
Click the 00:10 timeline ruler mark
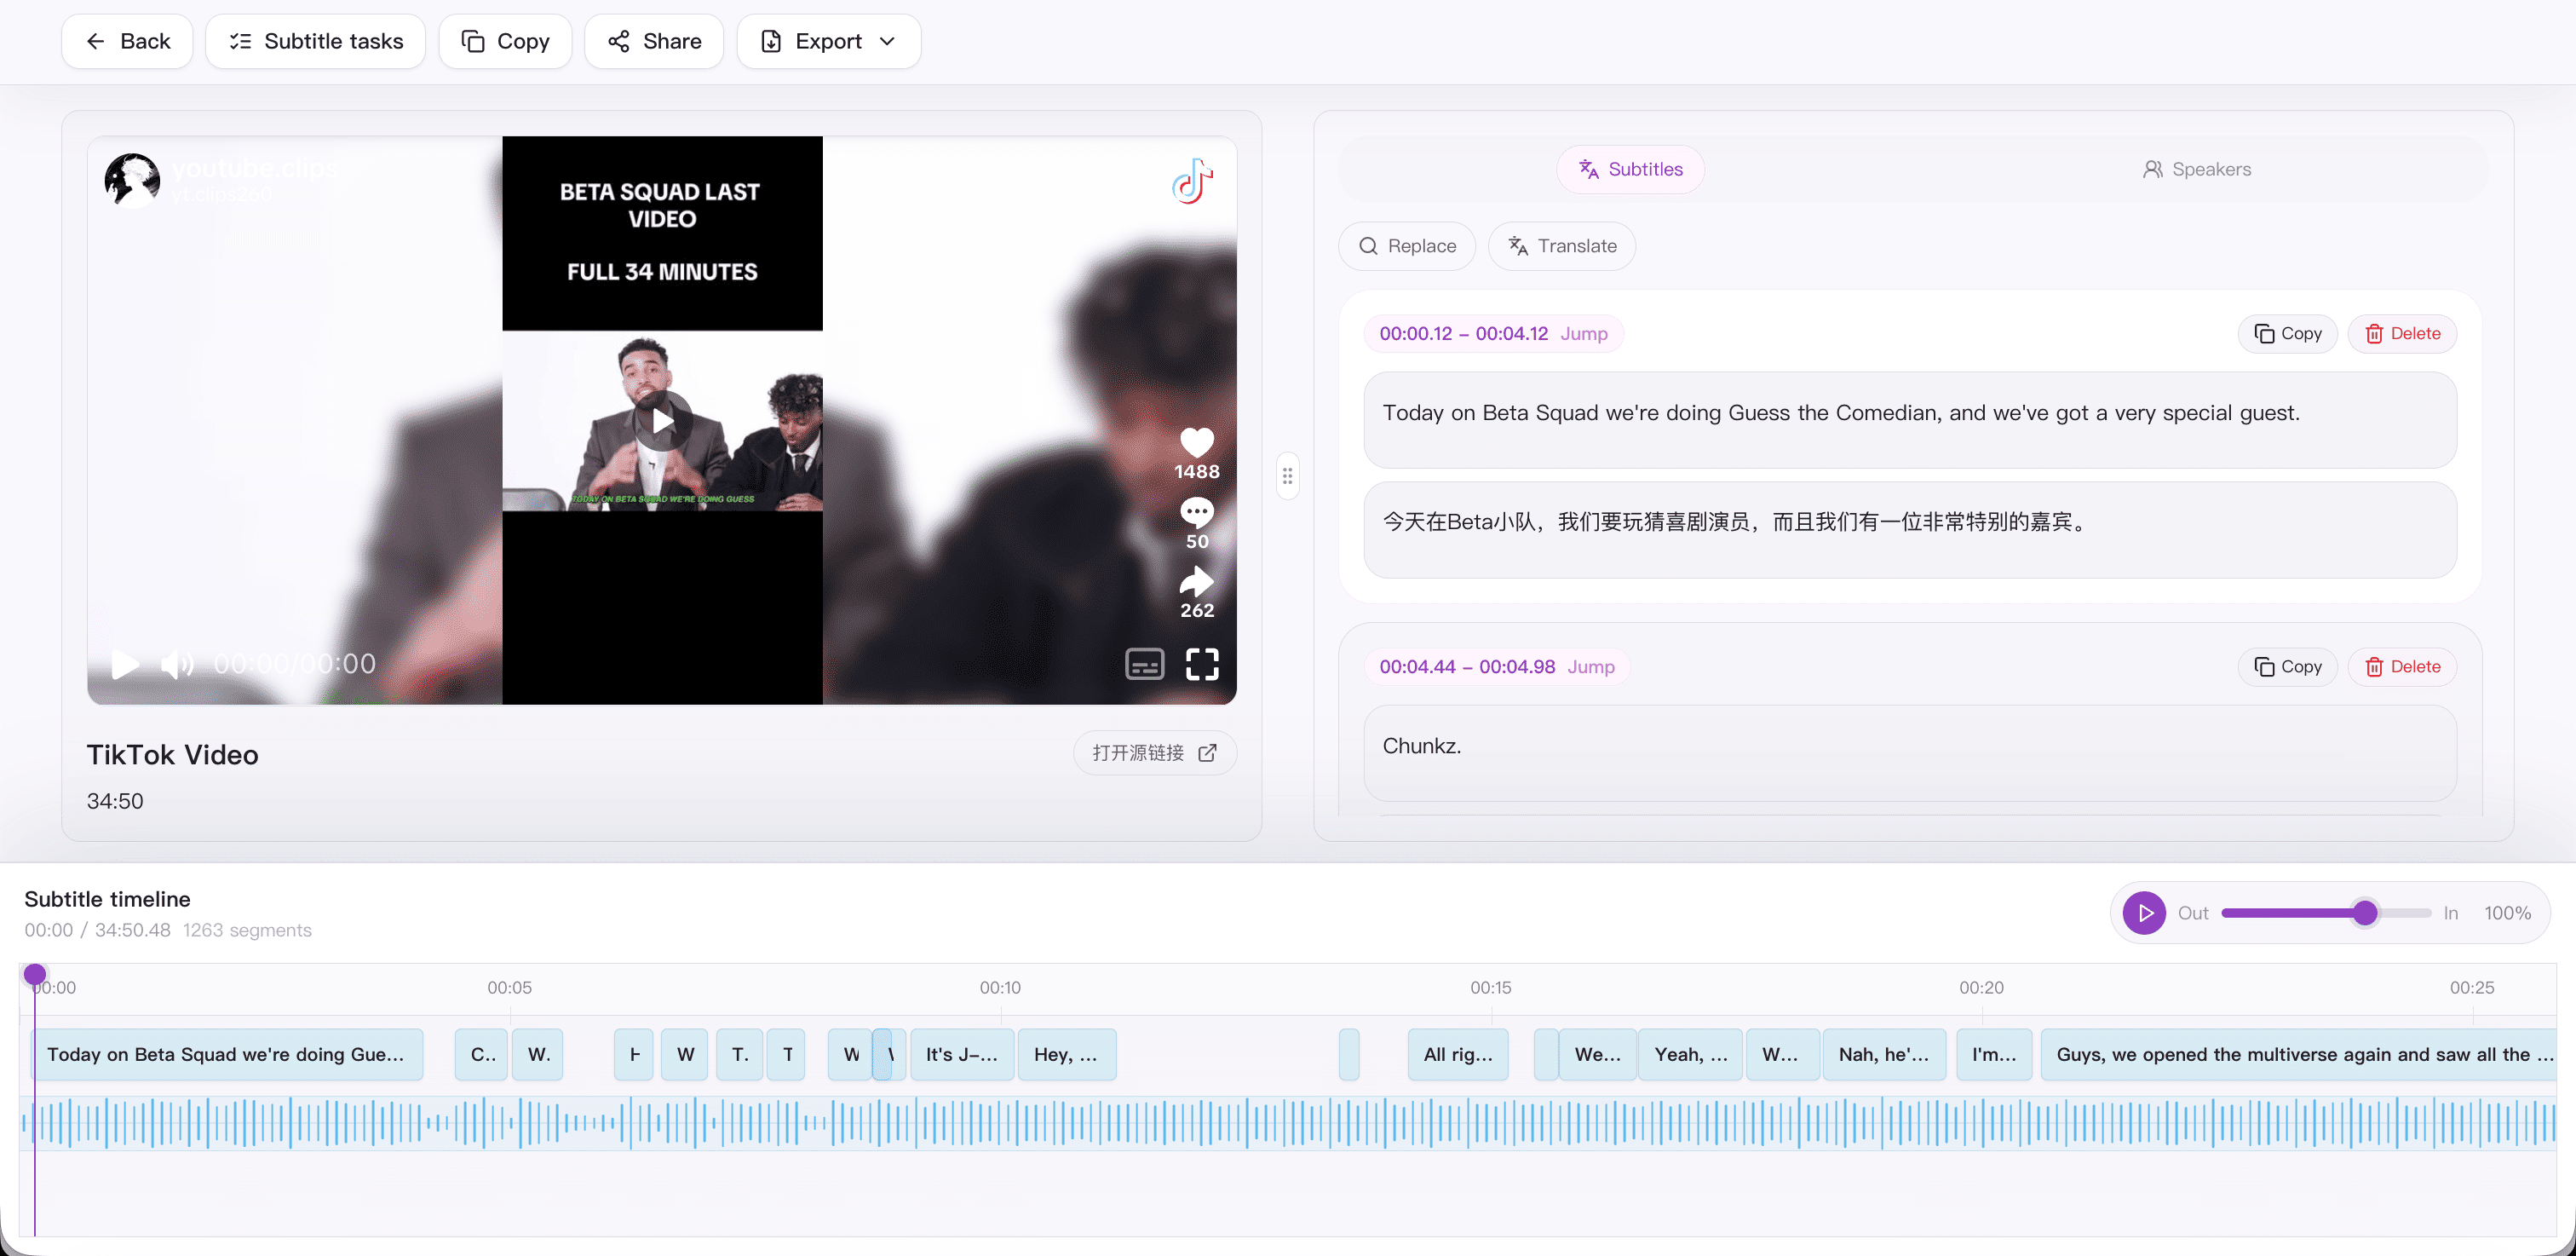click(x=1000, y=988)
